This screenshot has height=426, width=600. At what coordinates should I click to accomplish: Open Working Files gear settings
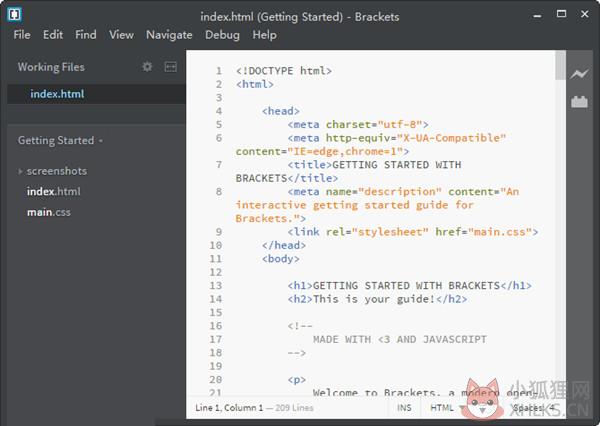(147, 67)
